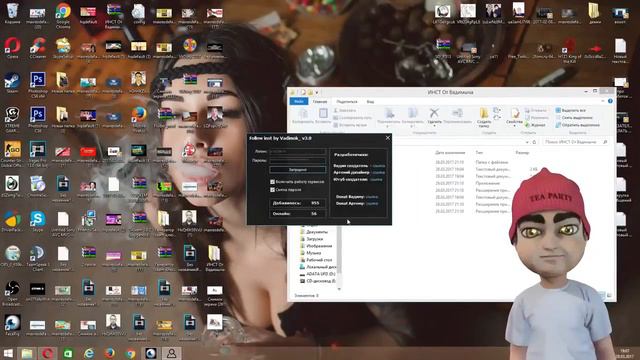Image resolution: width=640 pixels, height=360 pixels.
Task: Switch to the Поделиться ribbon tab
Action: (x=347, y=101)
